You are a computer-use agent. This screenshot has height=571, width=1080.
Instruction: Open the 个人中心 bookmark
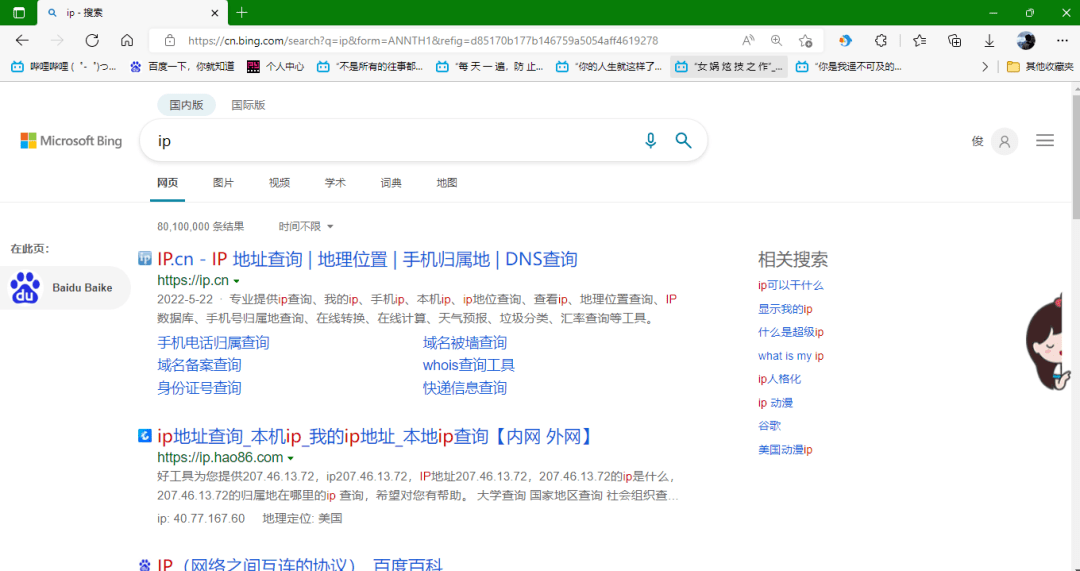pyautogui.click(x=276, y=67)
